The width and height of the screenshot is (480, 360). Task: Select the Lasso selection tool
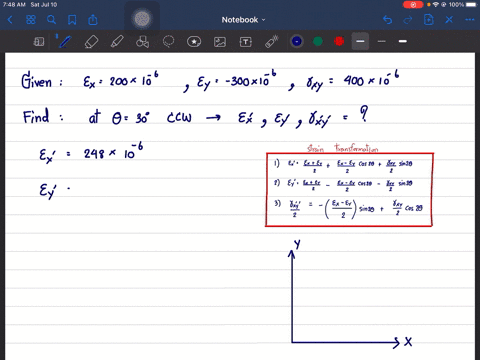point(168,42)
